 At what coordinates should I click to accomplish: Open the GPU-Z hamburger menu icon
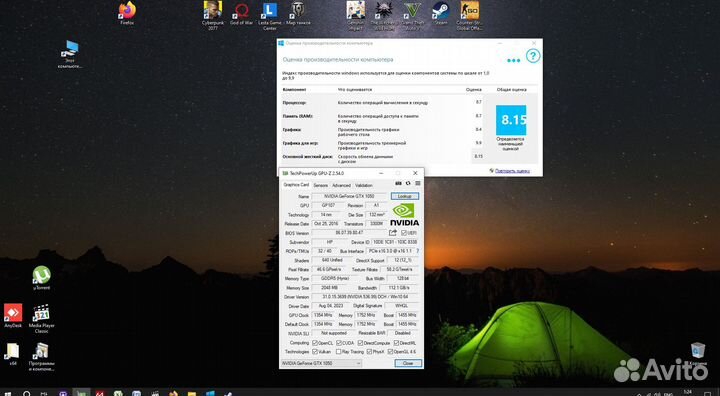pos(417,183)
